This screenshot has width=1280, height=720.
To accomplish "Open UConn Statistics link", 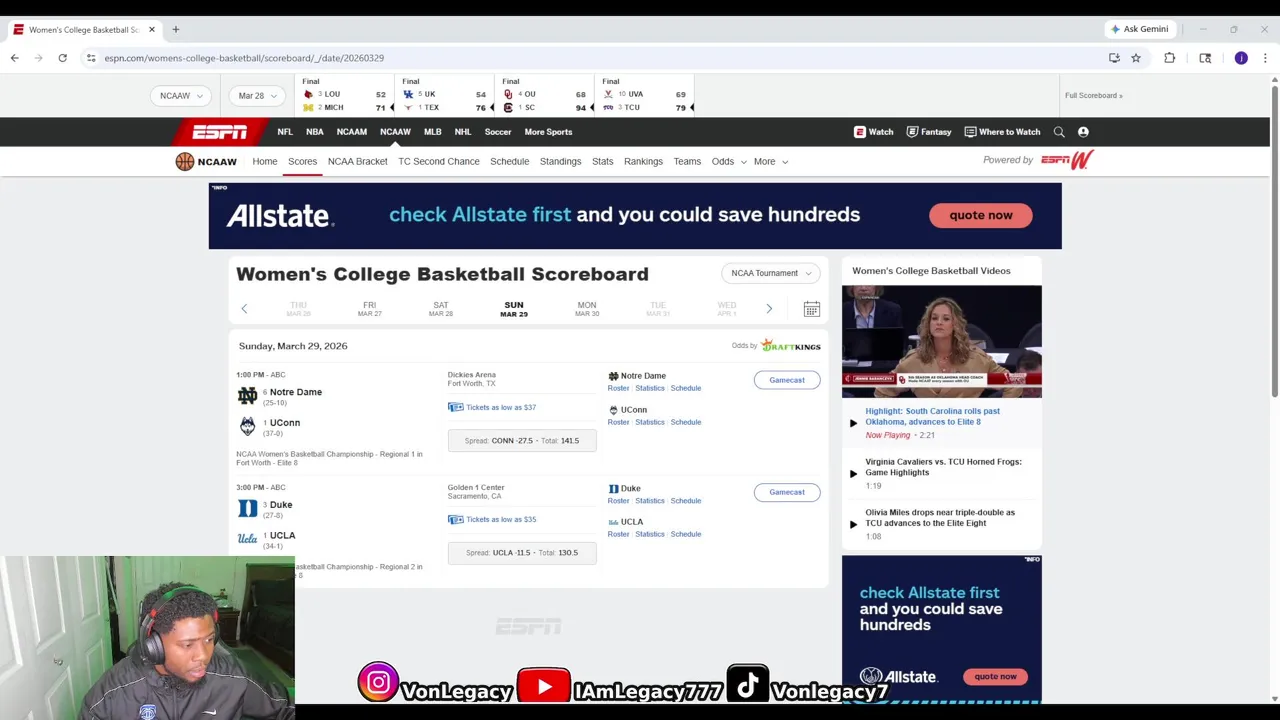I will tap(650, 422).
